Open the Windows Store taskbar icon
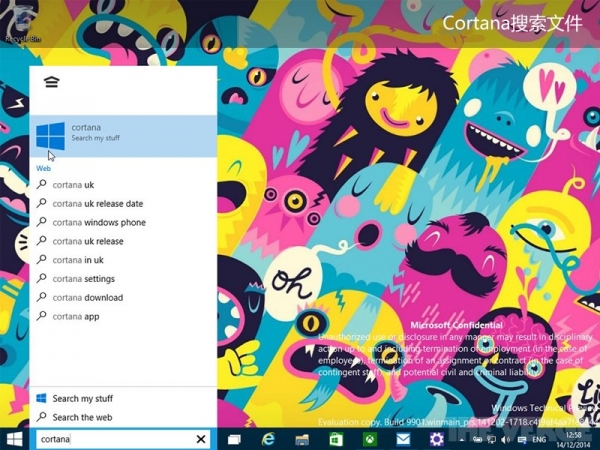 336,439
